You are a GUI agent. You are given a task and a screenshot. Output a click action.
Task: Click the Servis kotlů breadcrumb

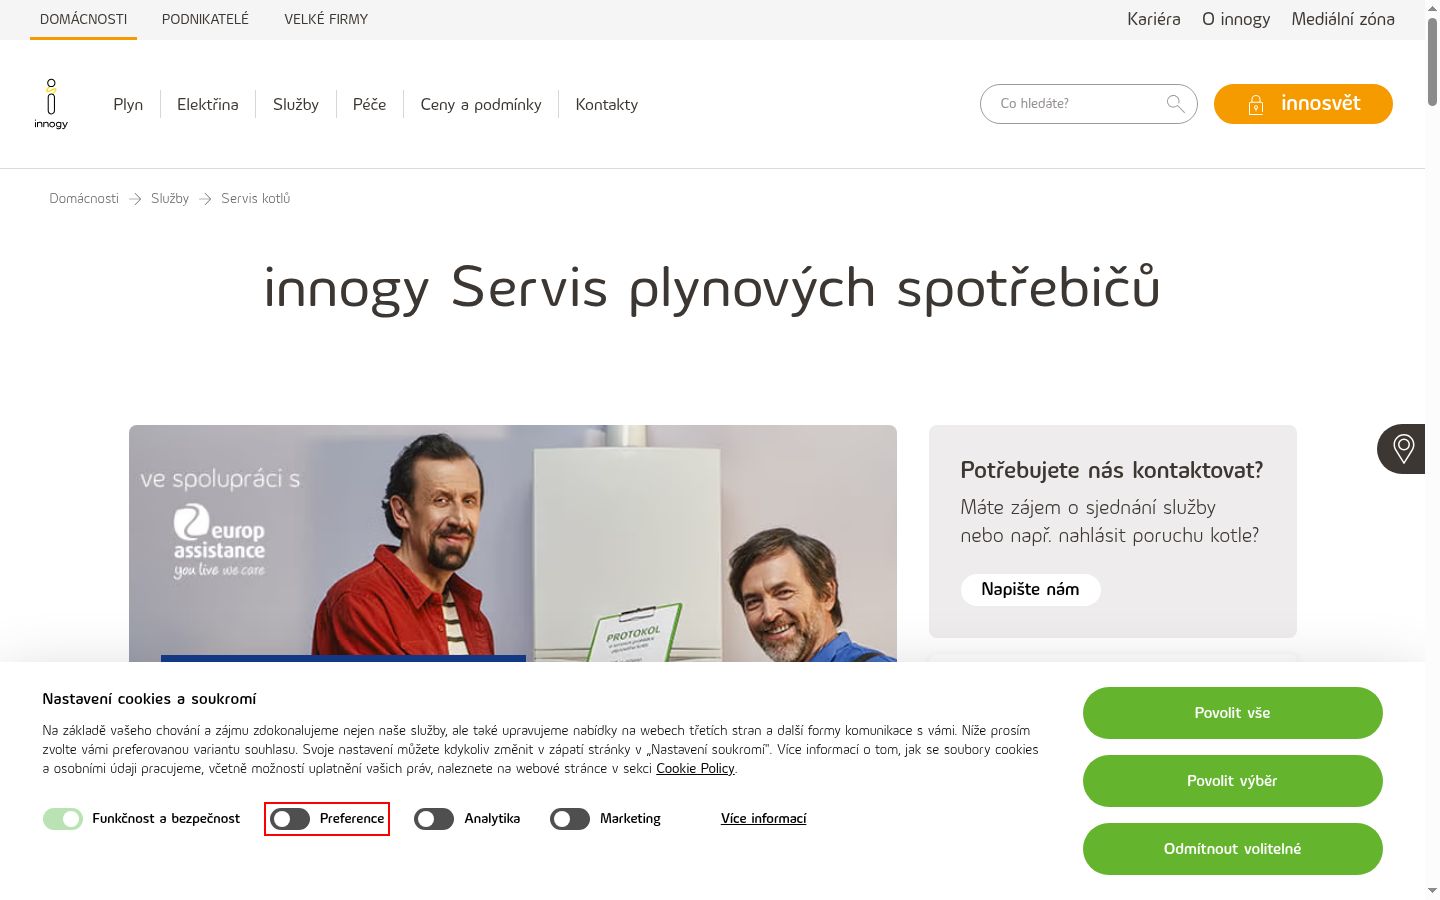(x=256, y=199)
